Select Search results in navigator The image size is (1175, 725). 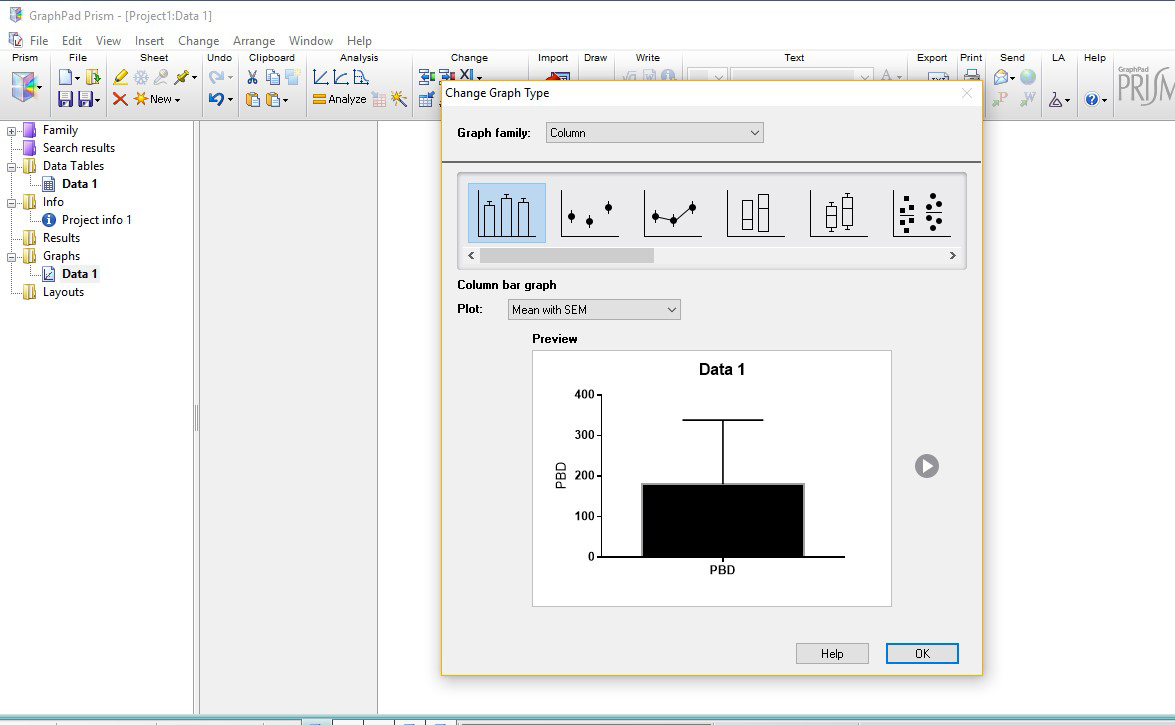coord(79,148)
